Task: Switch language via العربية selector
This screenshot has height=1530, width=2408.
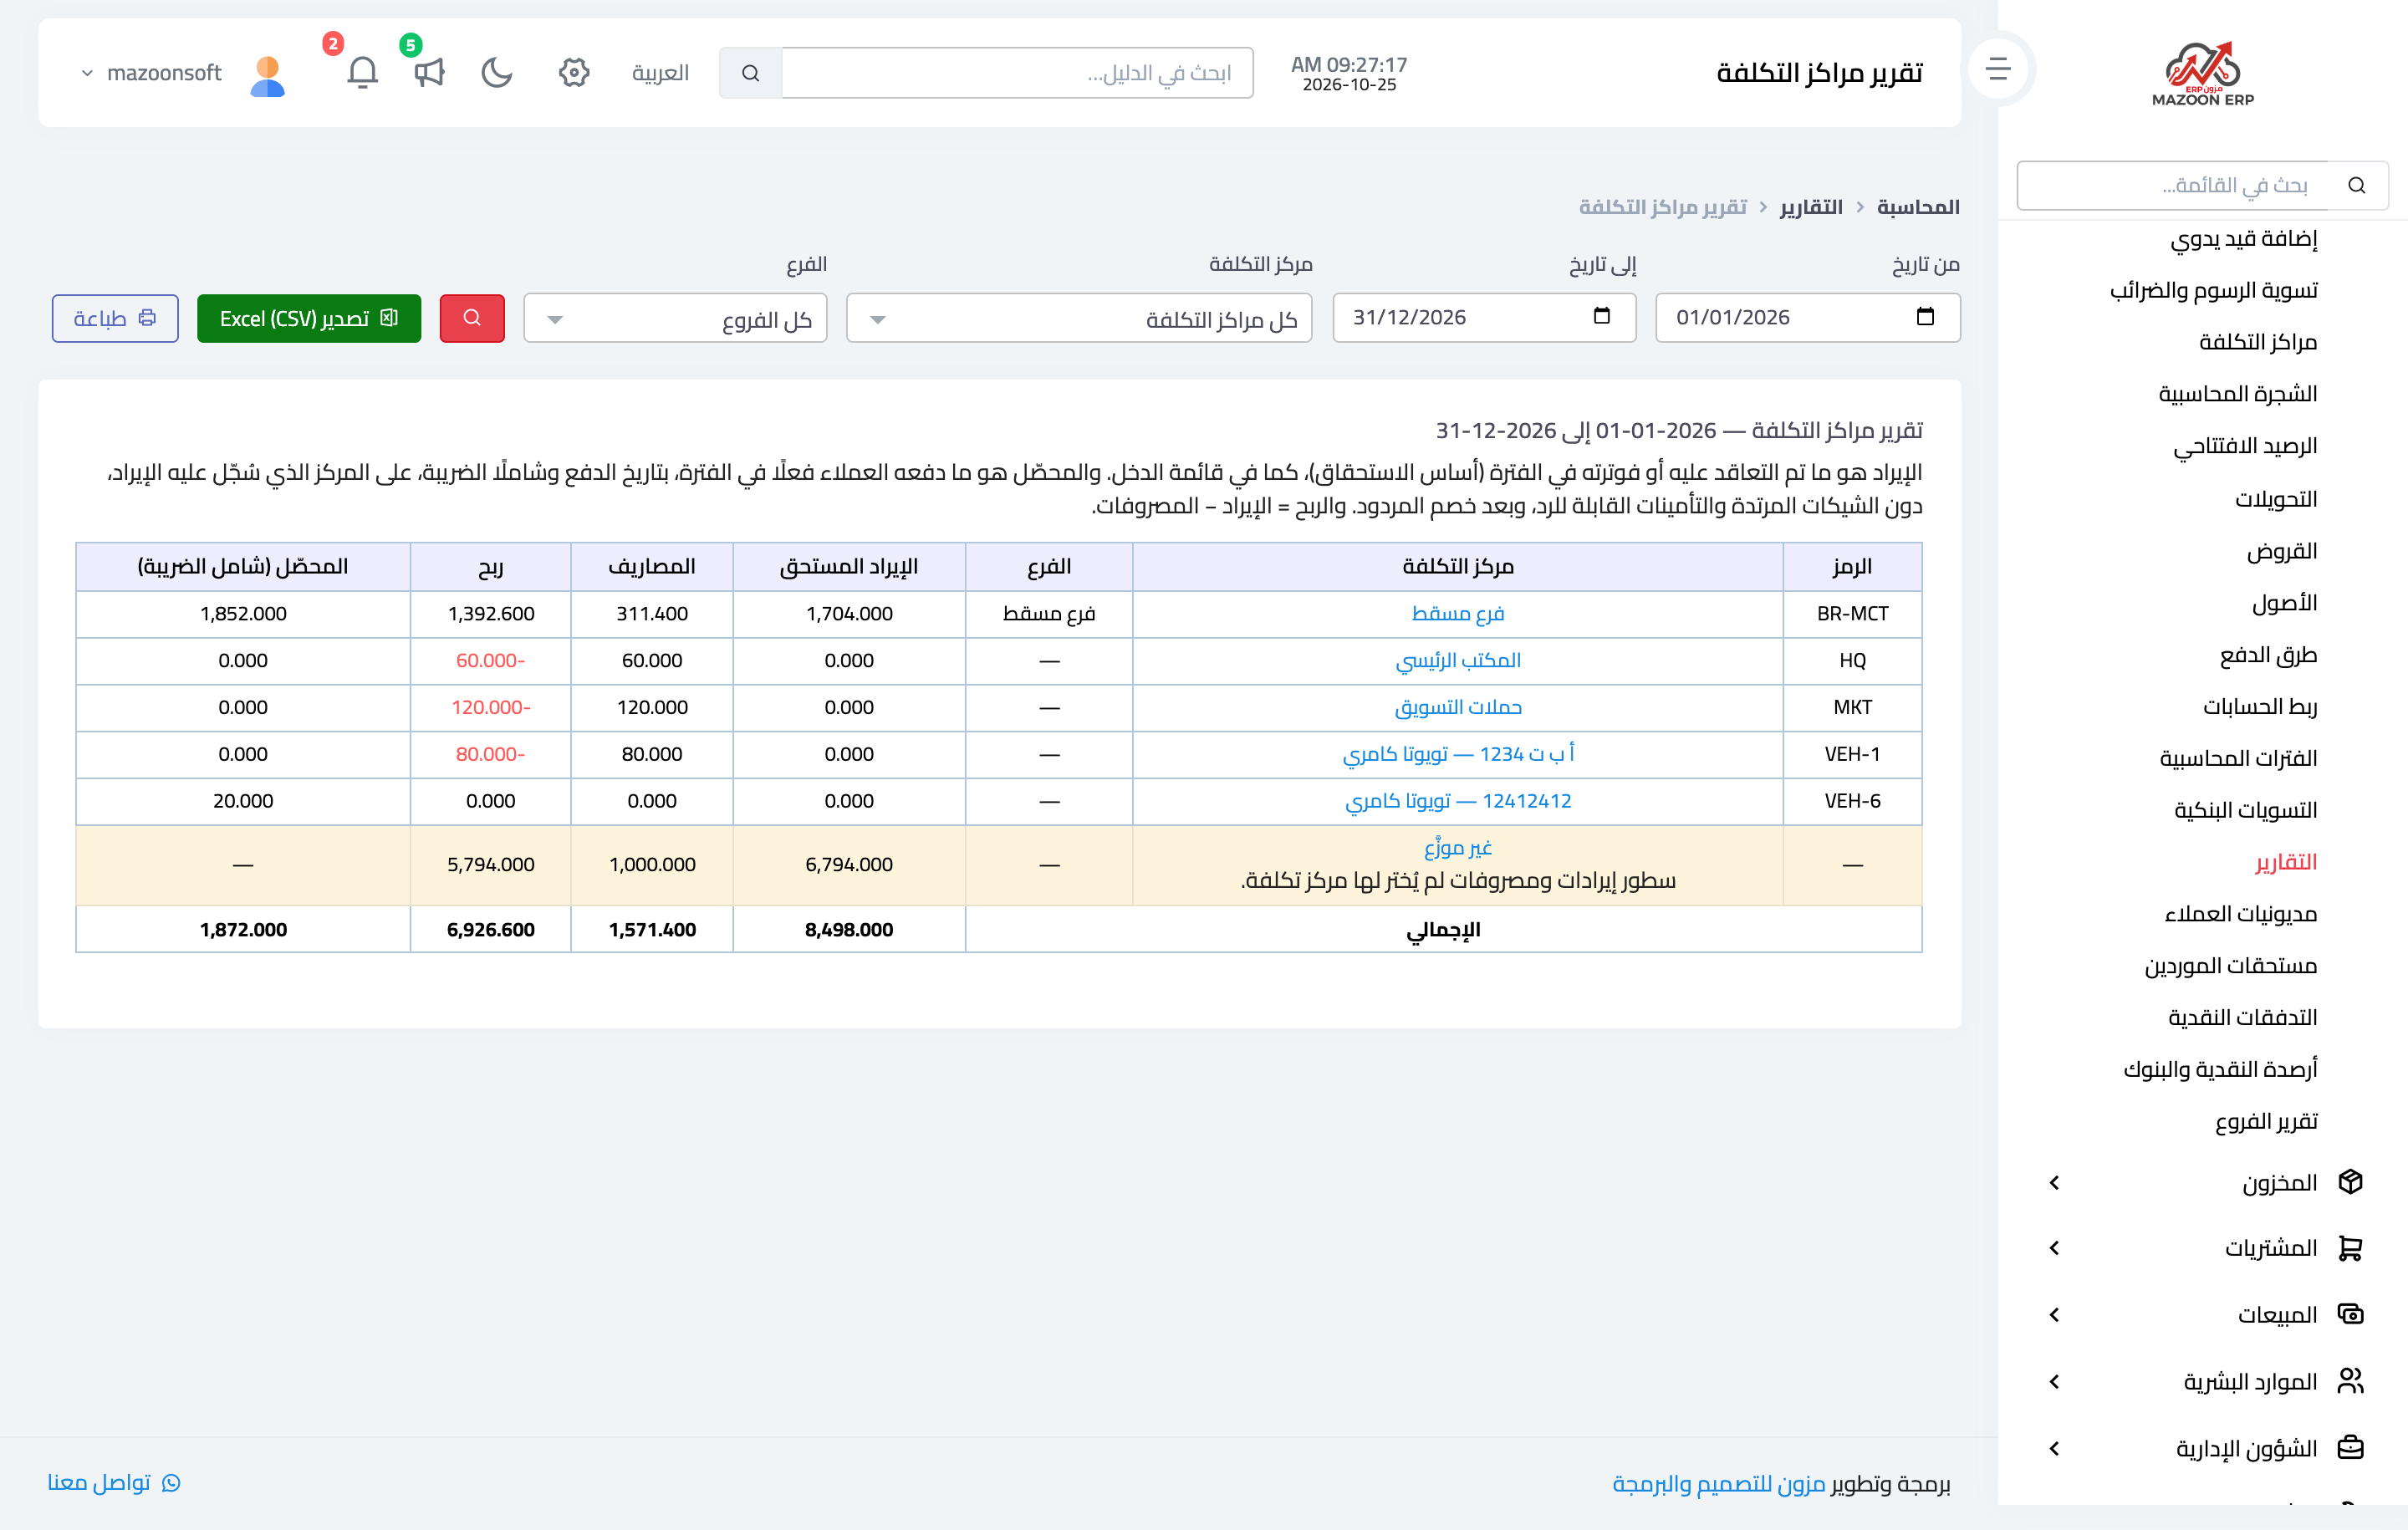Action: pos(660,73)
